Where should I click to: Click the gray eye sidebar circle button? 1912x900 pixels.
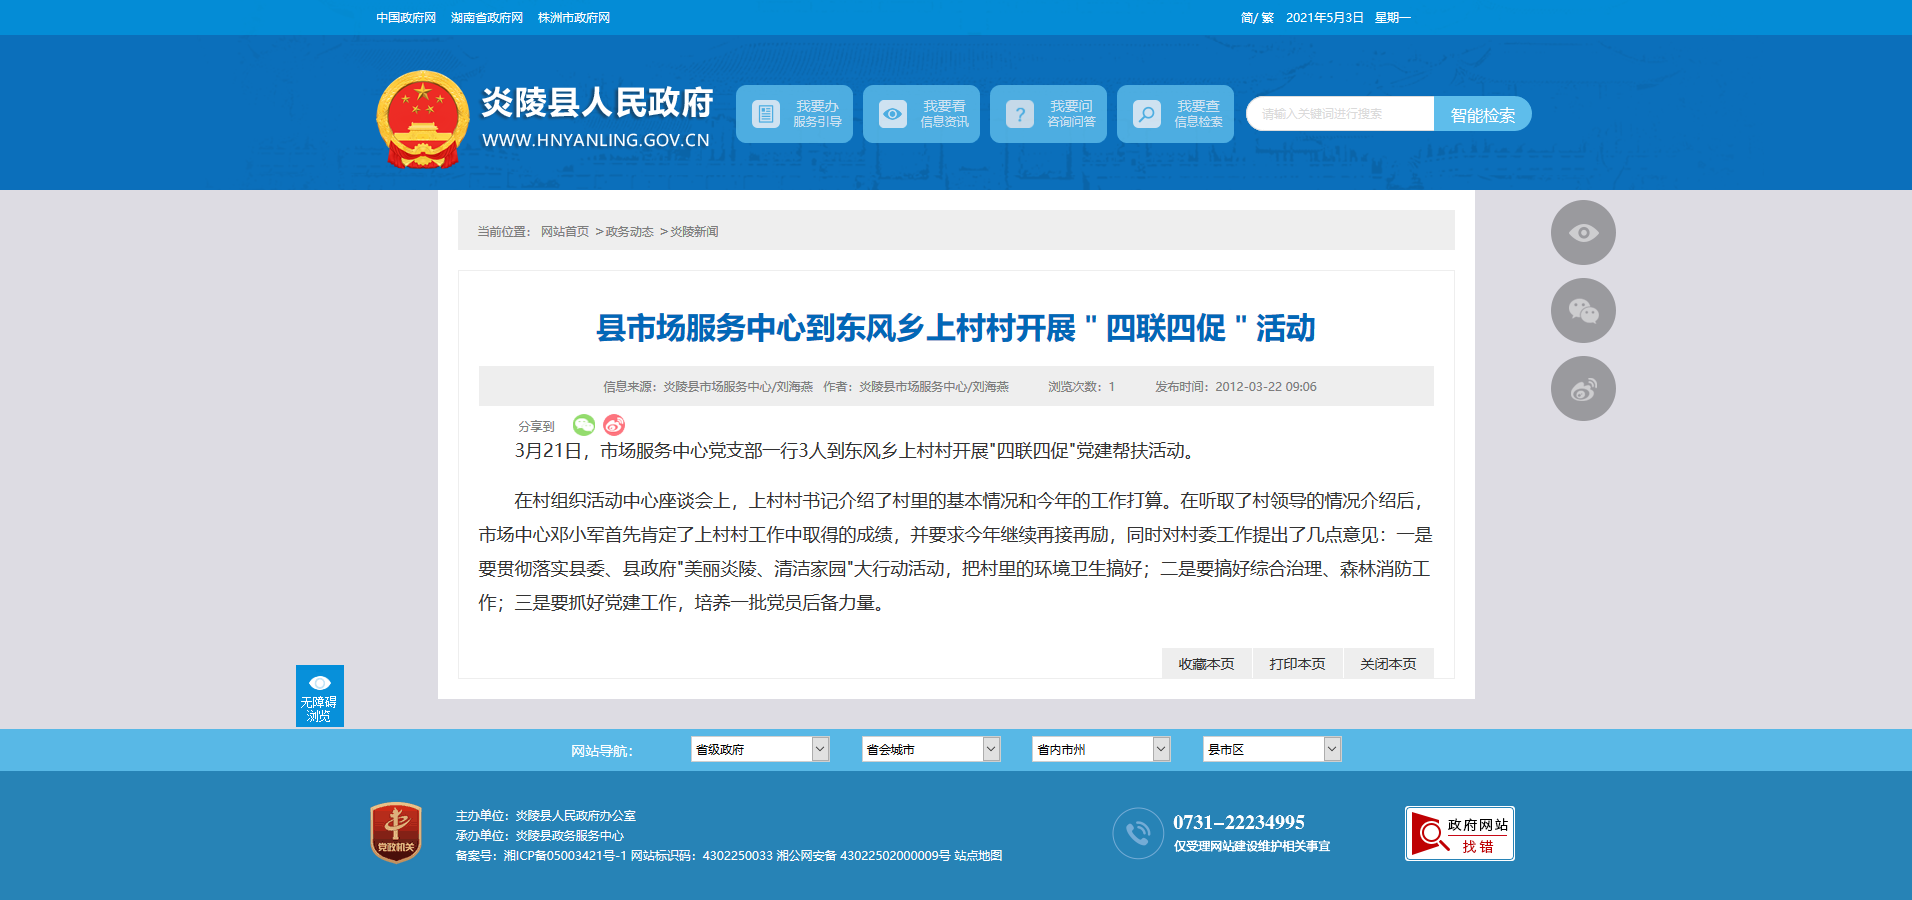(1583, 233)
